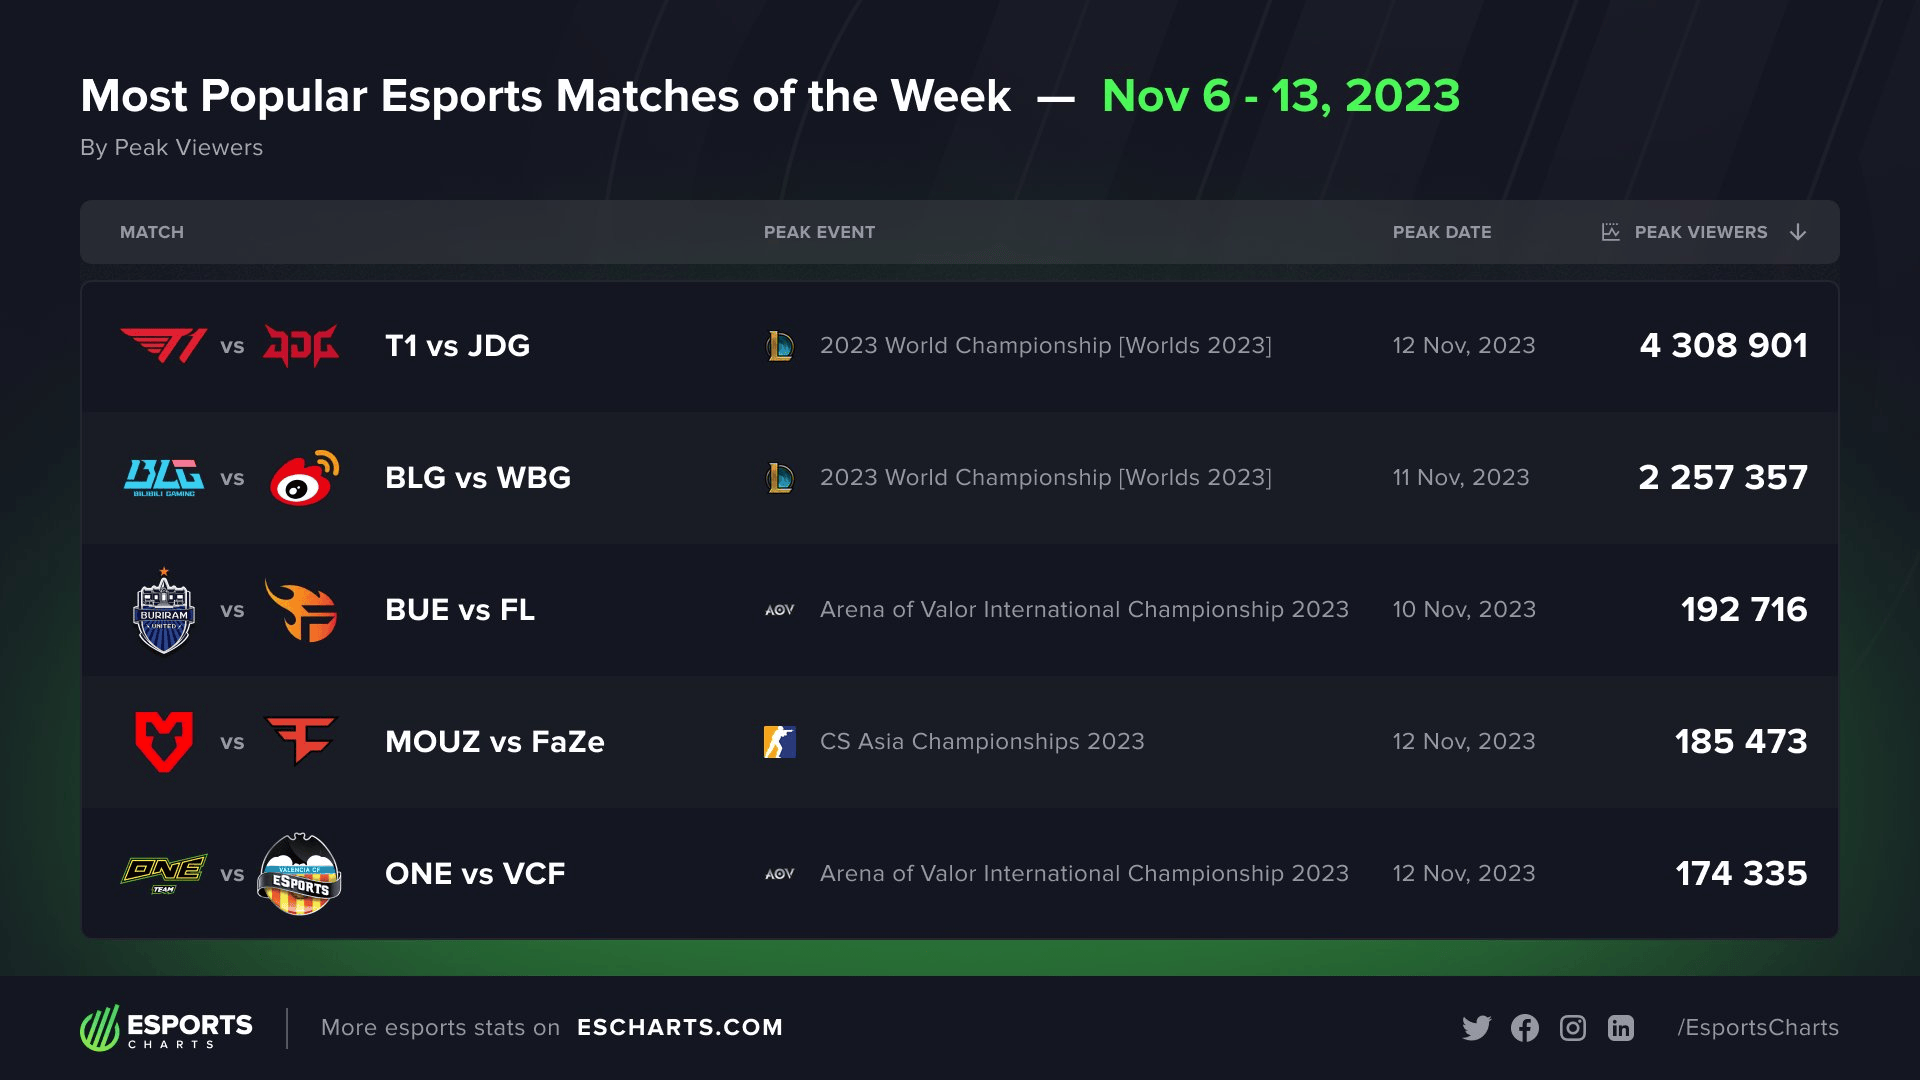This screenshot has height=1080, width=1920.
Task: Select the Bilibili Gaming logo
Action: (164, 478)
